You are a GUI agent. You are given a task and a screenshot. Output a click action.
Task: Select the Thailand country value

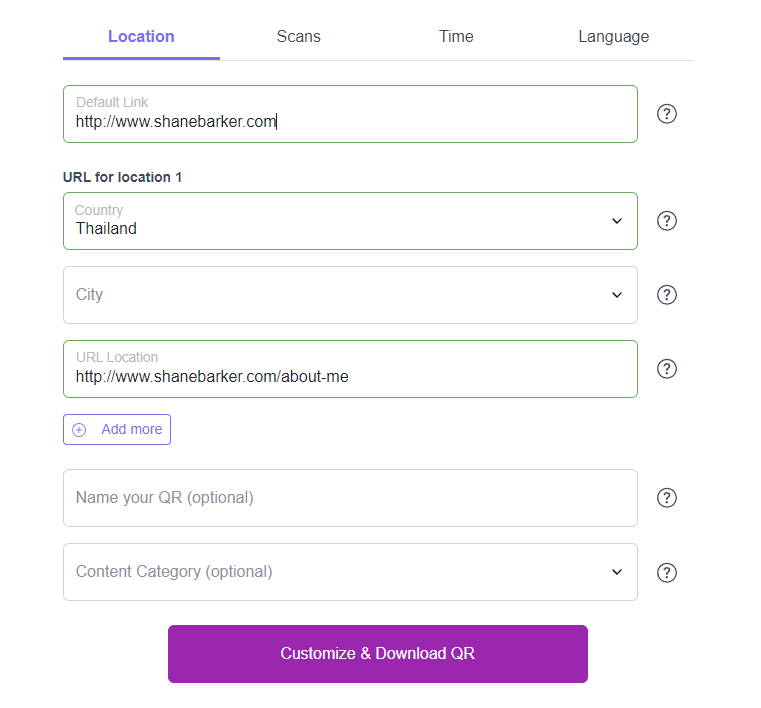pos(106,229)
